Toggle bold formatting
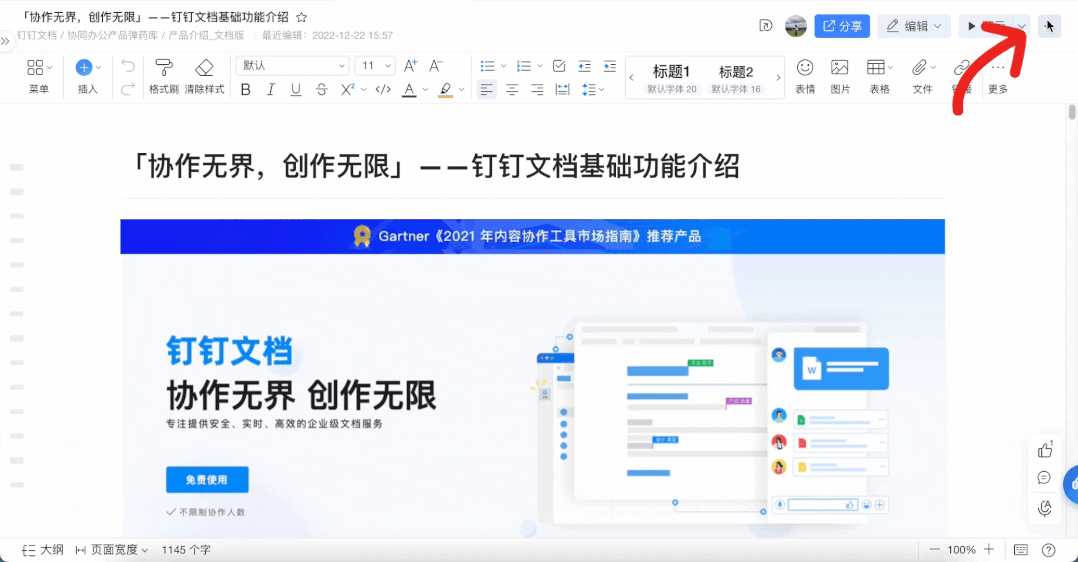 coord(246,90)
